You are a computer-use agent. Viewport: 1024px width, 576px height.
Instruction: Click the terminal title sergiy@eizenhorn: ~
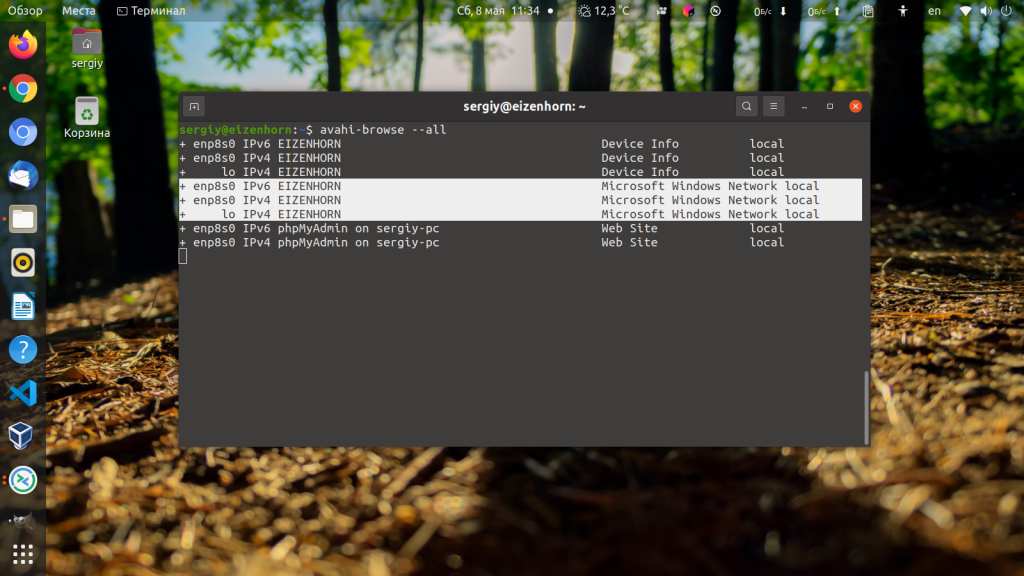524,106
